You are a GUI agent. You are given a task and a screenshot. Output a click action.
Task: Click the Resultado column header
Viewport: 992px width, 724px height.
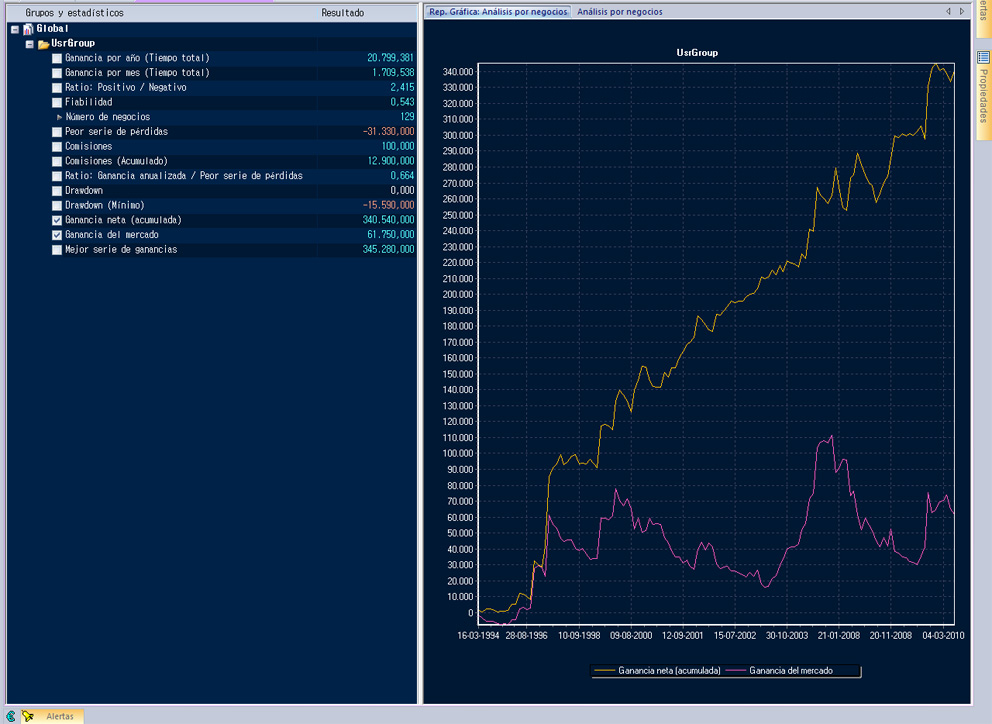pyautogui.click(x=342, y=13)
